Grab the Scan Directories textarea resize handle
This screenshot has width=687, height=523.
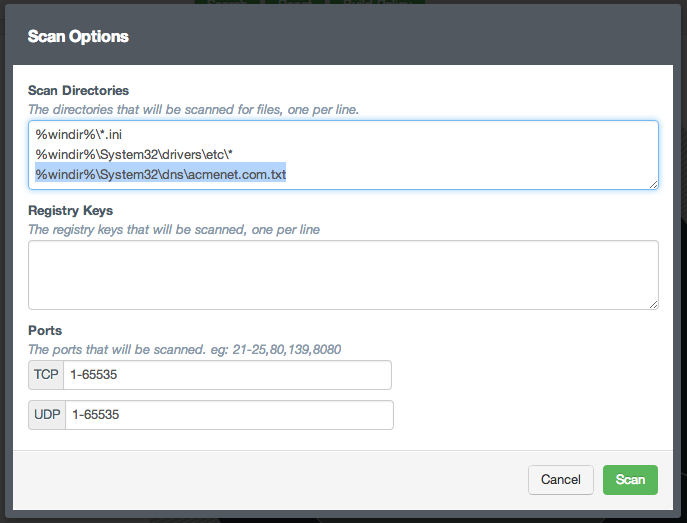[653, 183]
